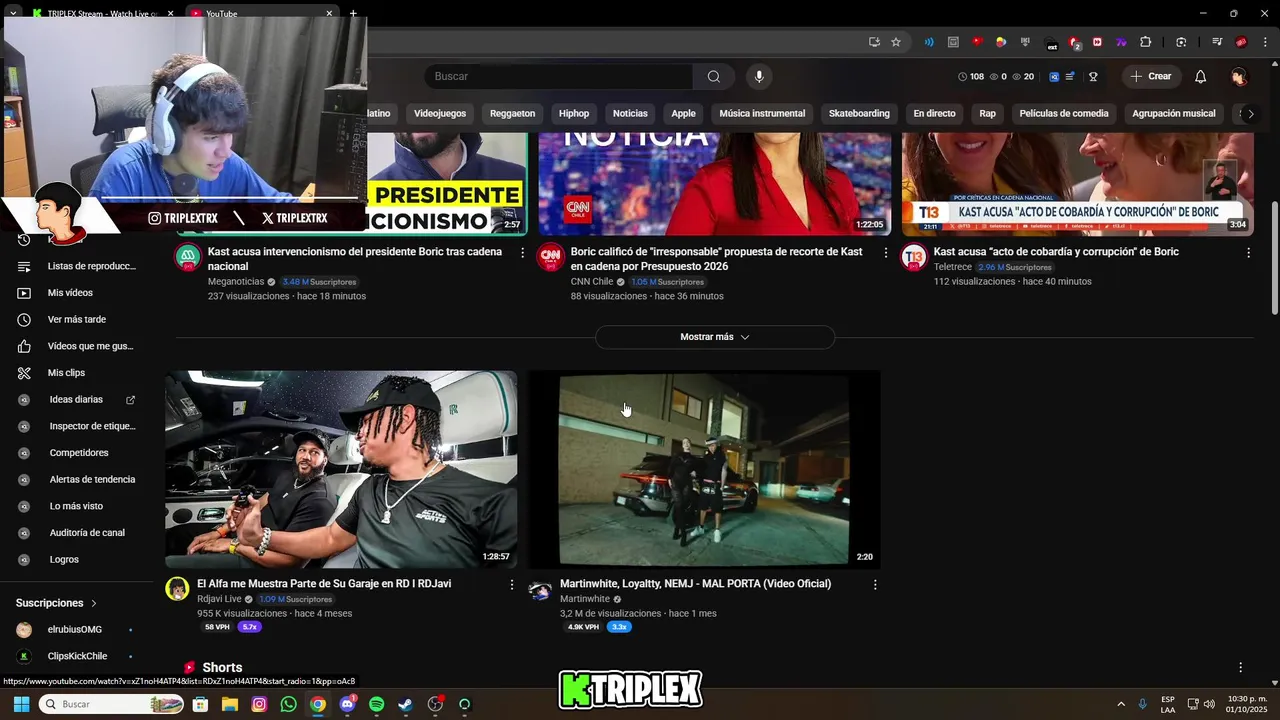1280x720 pixels.
Task: Open options menu for El Alfa video
Action: coord(512,585)
